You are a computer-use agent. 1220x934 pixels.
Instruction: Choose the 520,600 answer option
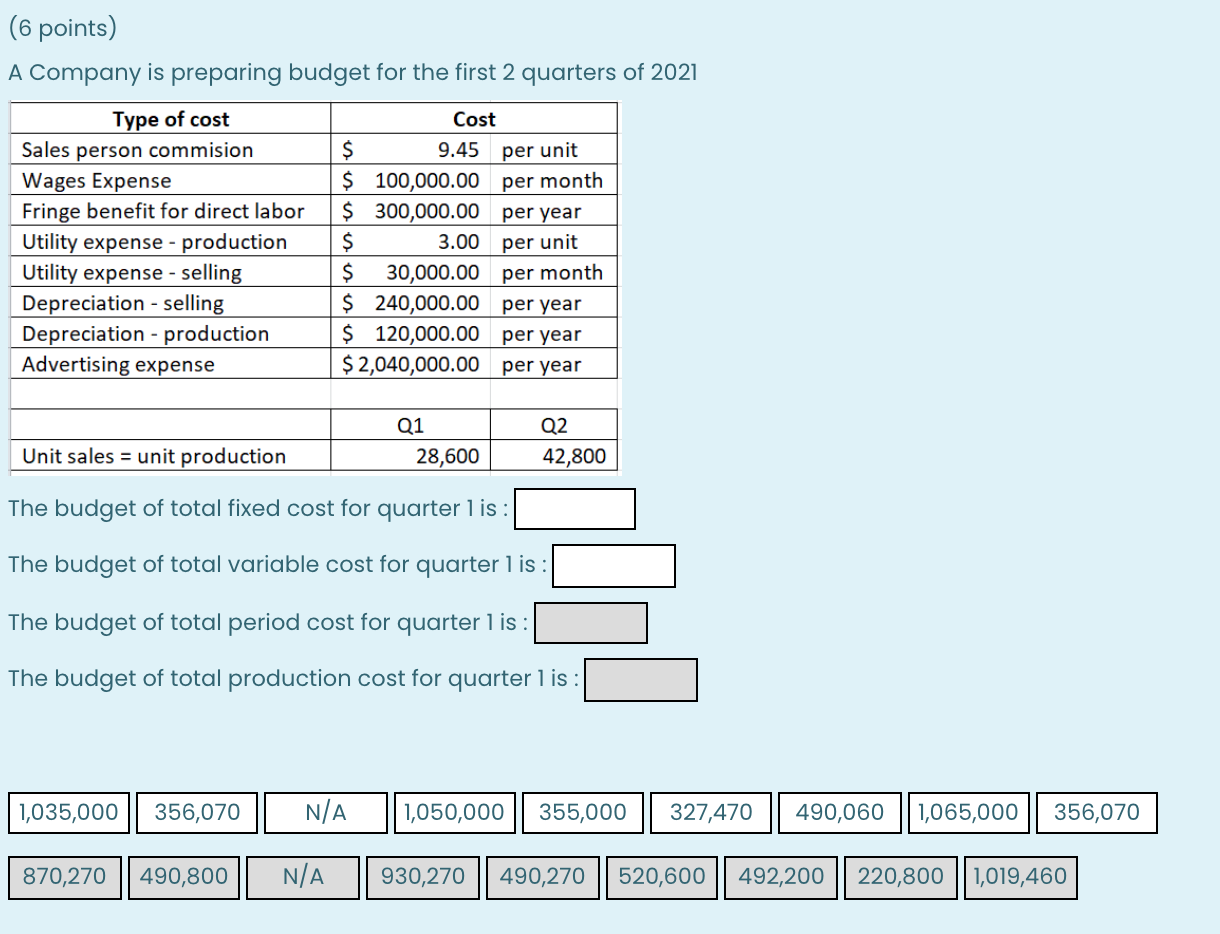point(662,877)
